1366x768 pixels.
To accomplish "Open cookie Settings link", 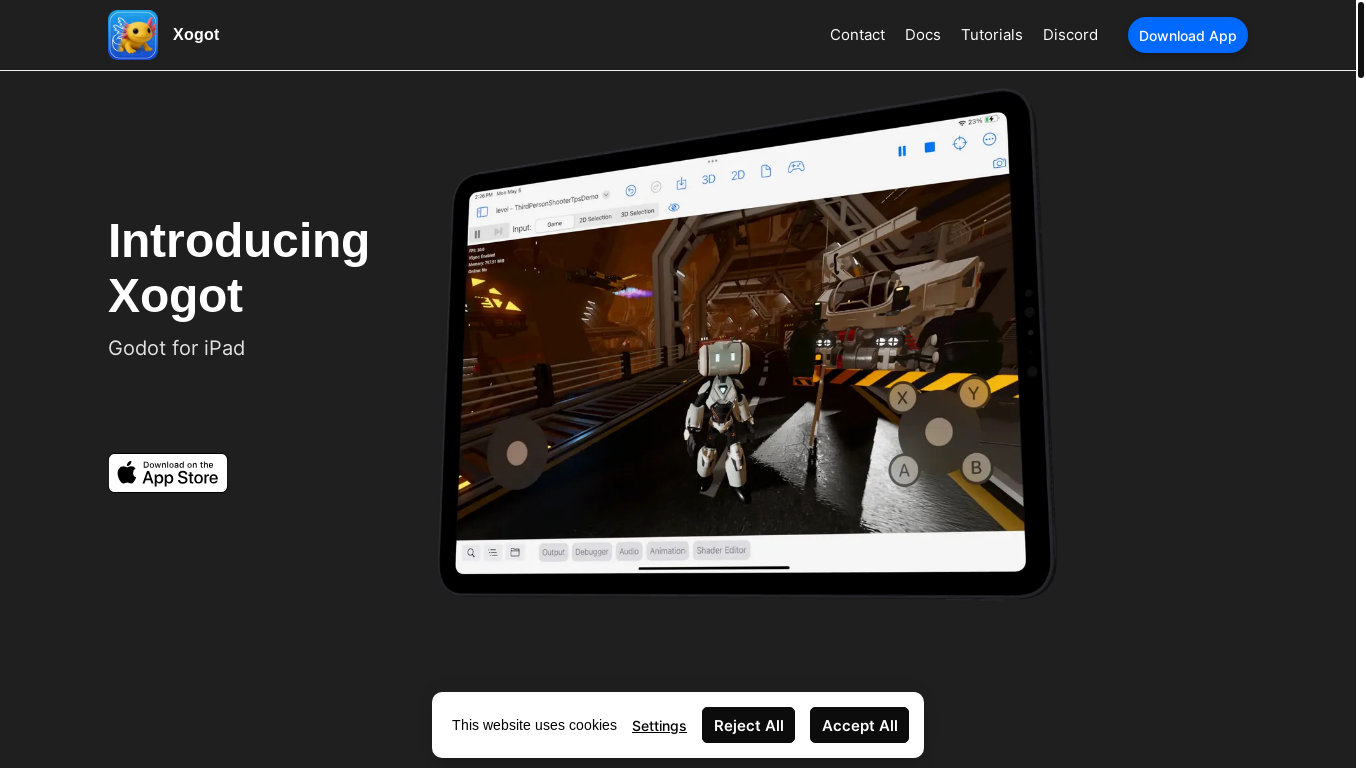I will [659, 726].
